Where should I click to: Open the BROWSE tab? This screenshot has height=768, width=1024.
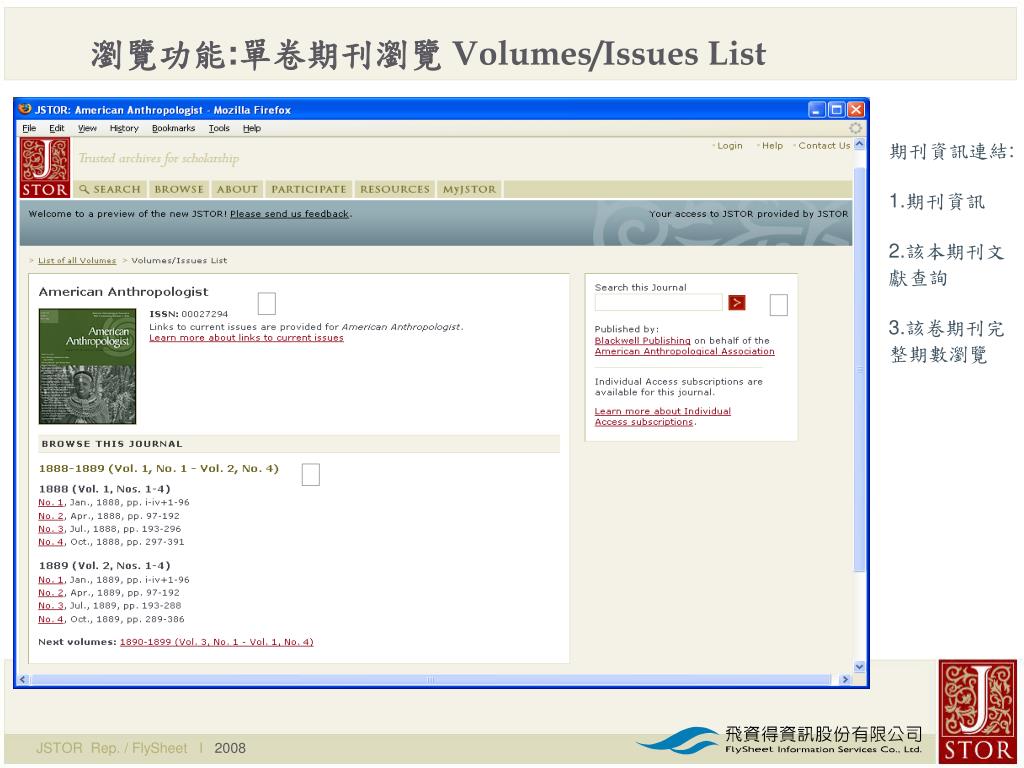click(x=179, y=189)
